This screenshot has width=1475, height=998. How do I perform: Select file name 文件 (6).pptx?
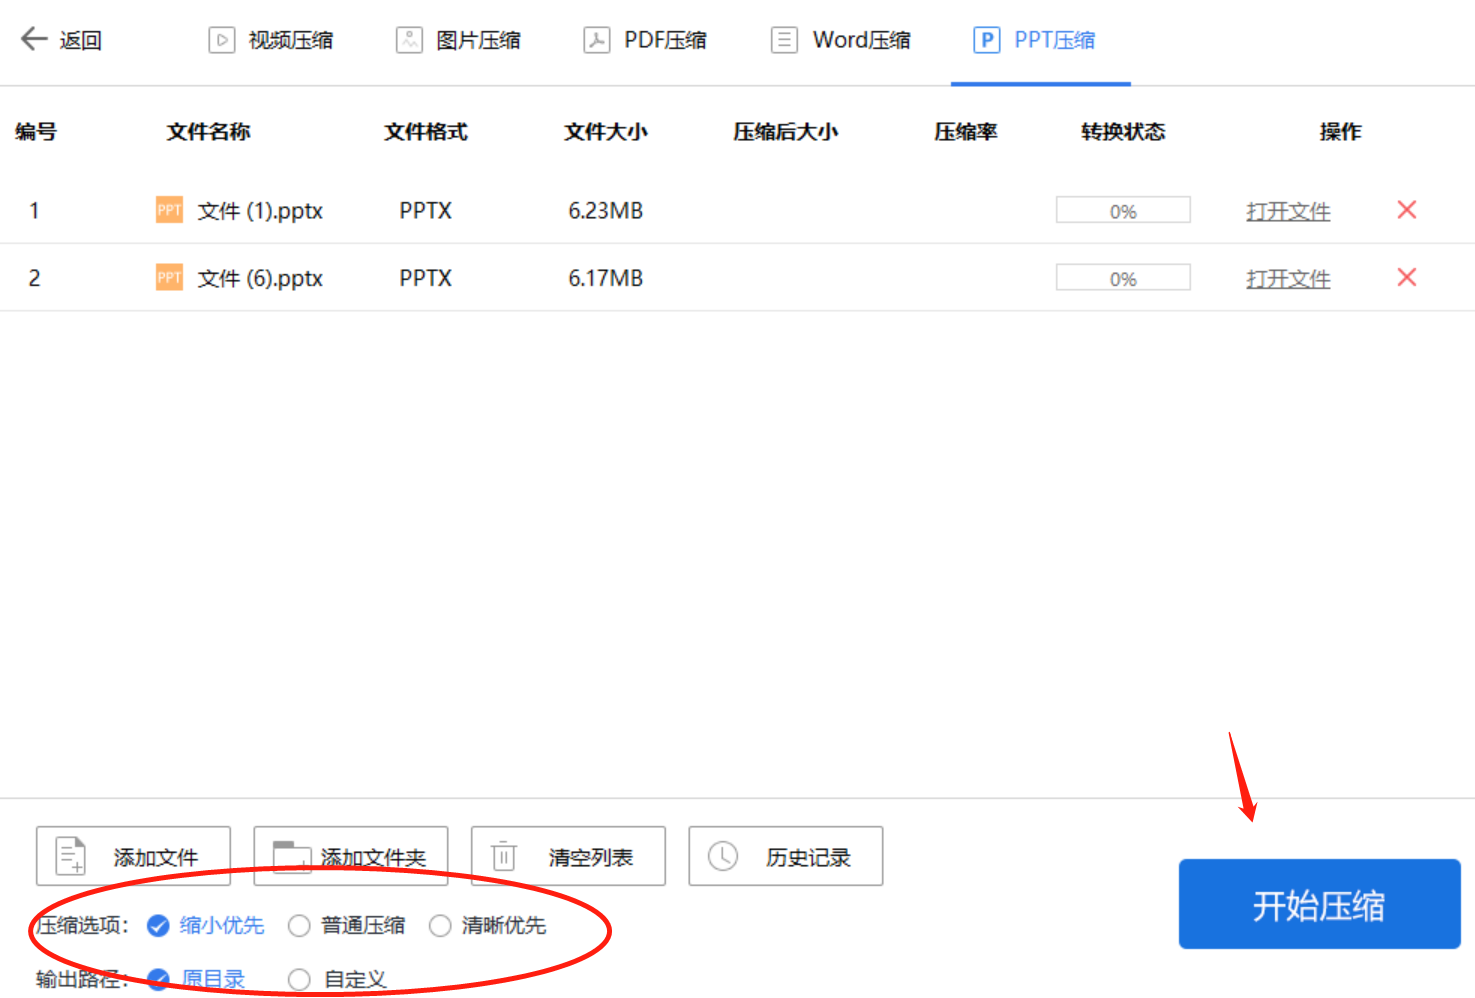coord(260,278)
